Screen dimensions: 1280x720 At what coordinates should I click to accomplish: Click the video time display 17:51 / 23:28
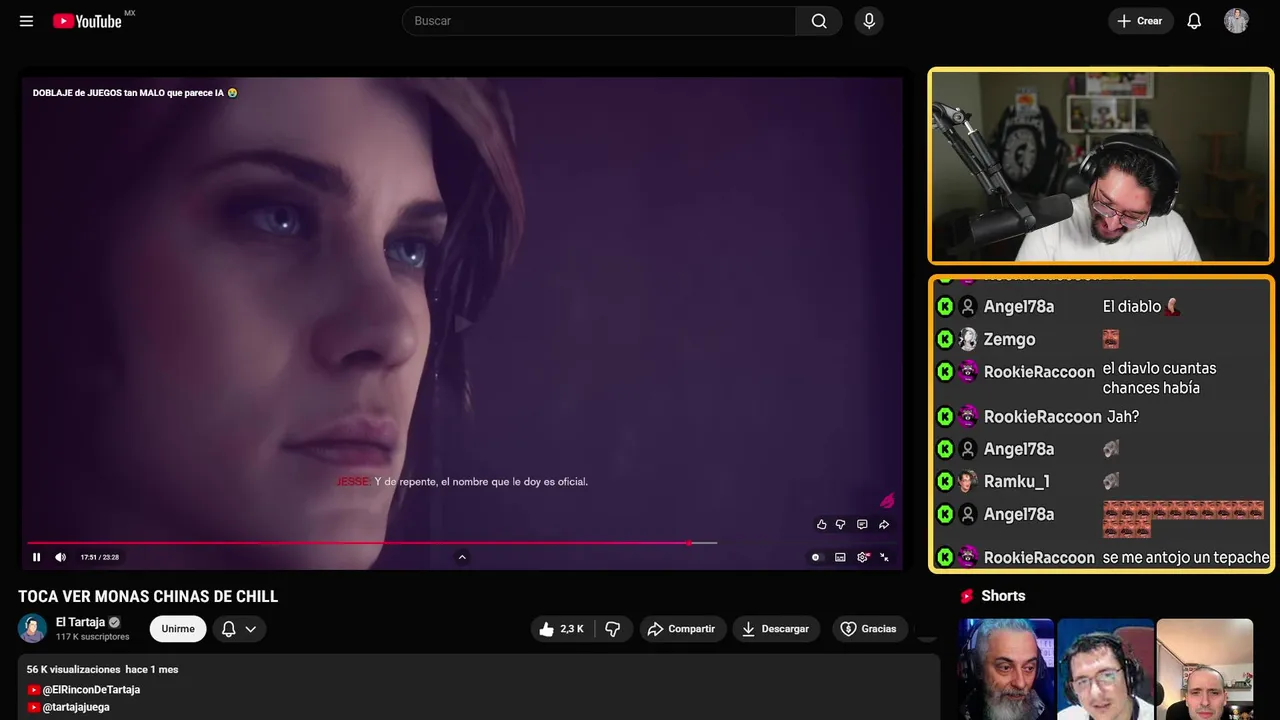(100, 557)
